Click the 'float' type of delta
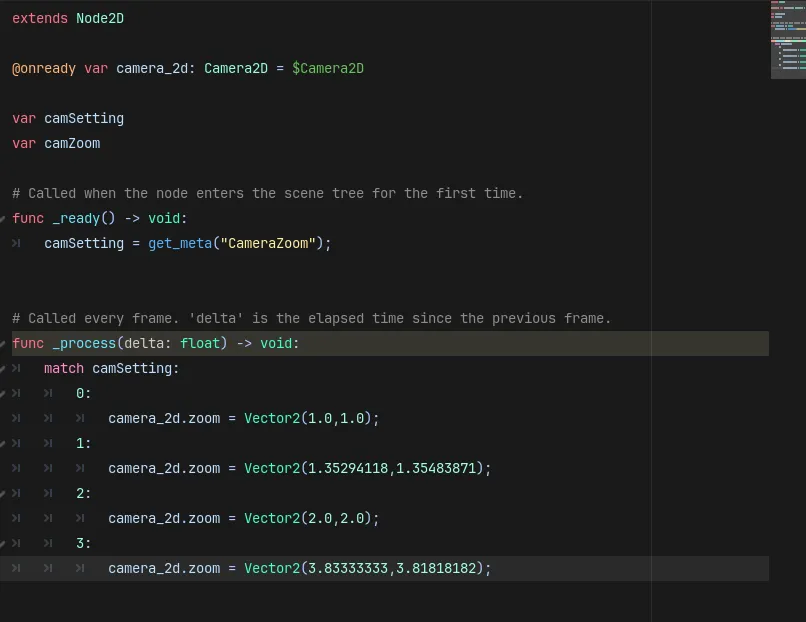 pos(200,343)
